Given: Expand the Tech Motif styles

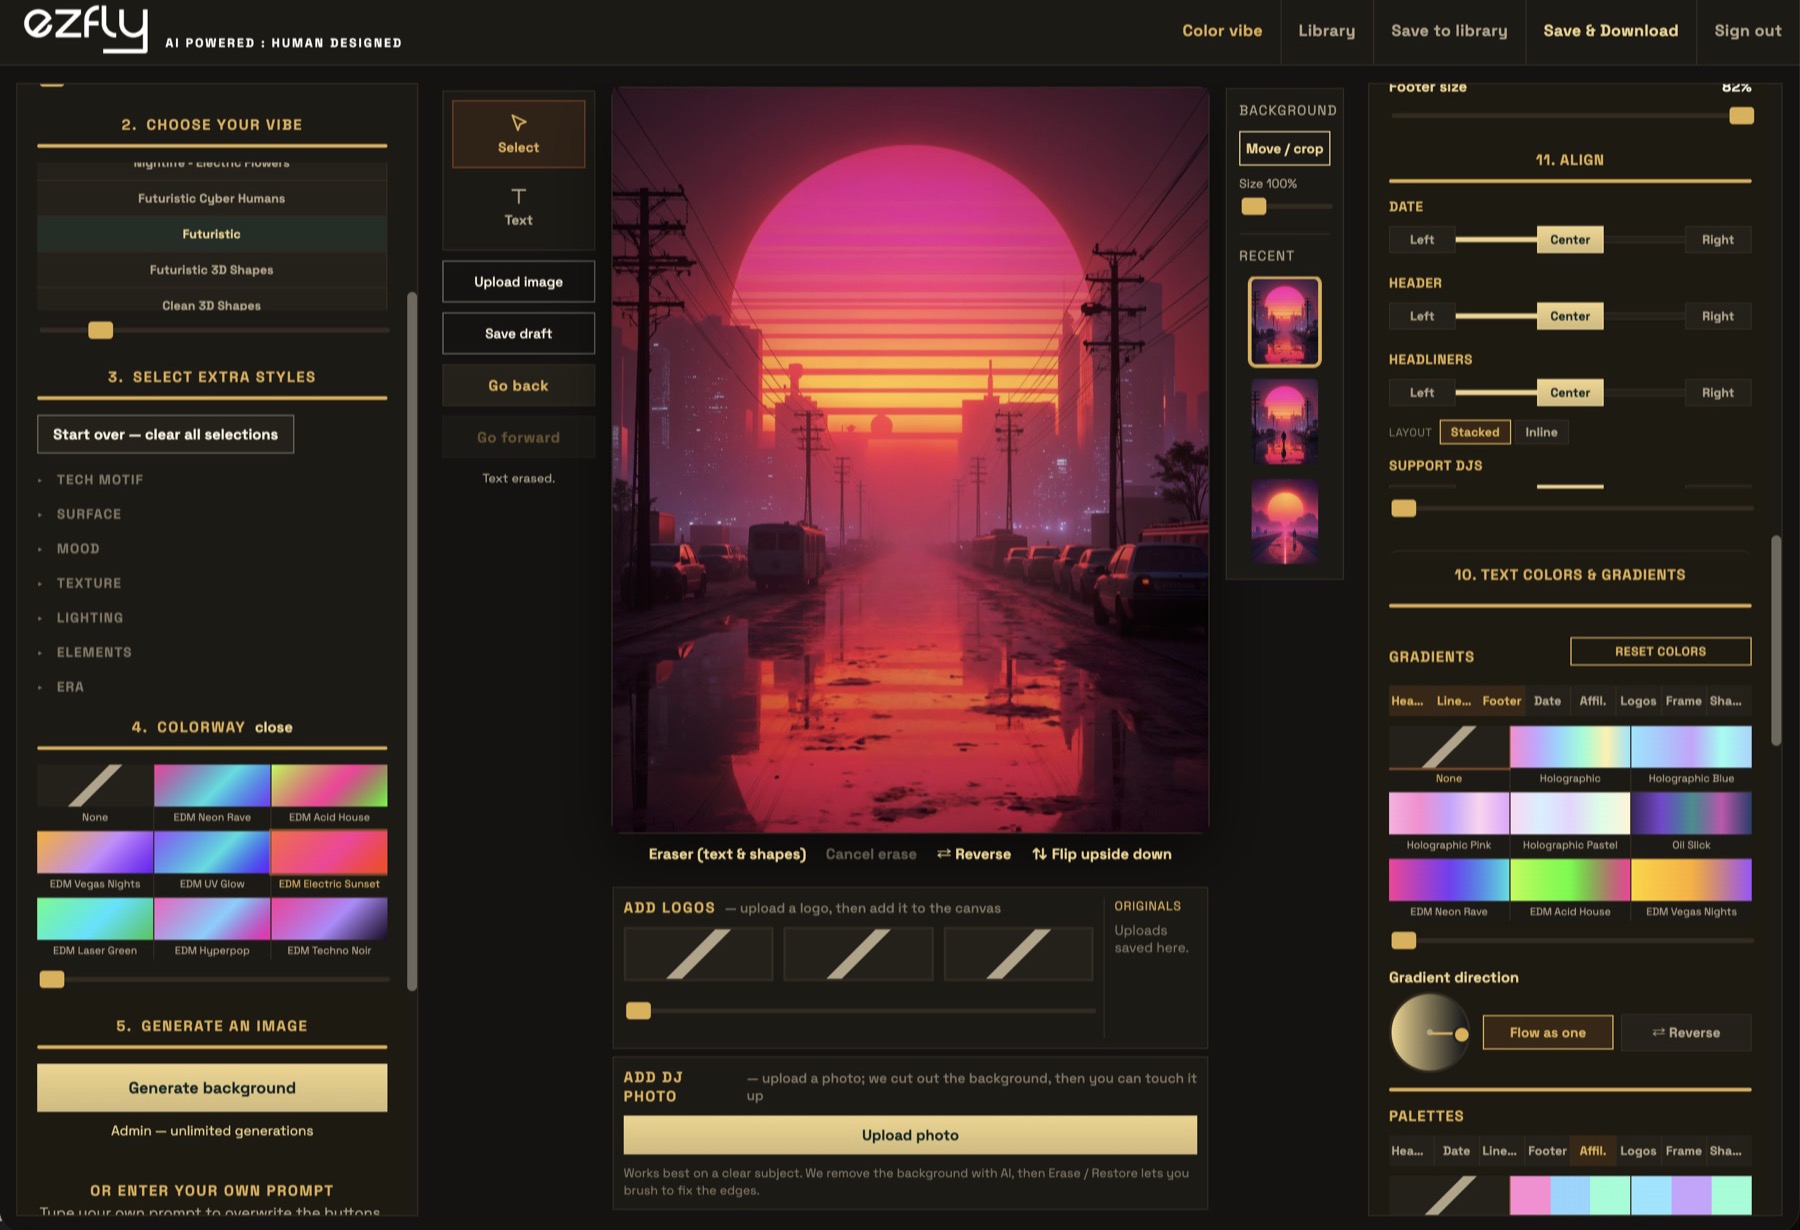Looking at the screenshot, I should point(100,480).
